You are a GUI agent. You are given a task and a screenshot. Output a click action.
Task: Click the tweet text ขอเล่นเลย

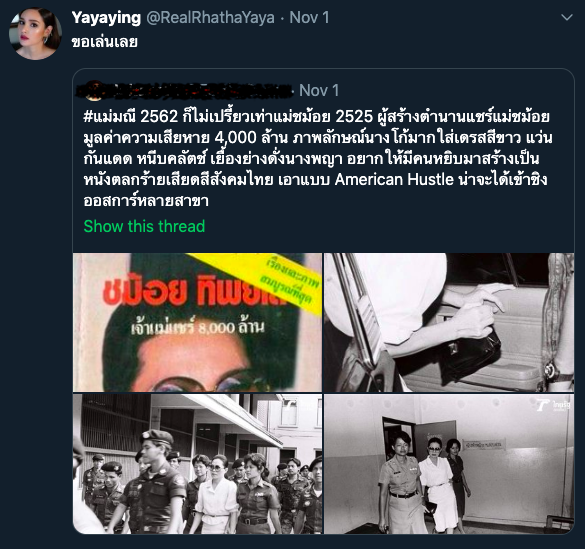pos(104,42)
